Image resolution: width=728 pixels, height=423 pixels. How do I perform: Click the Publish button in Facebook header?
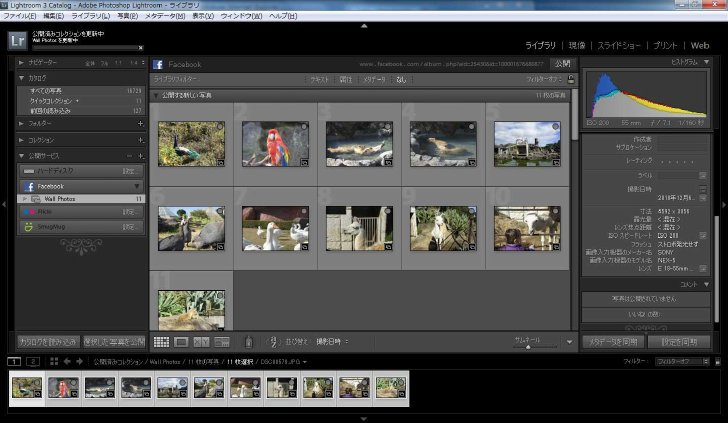pos(562,64)
